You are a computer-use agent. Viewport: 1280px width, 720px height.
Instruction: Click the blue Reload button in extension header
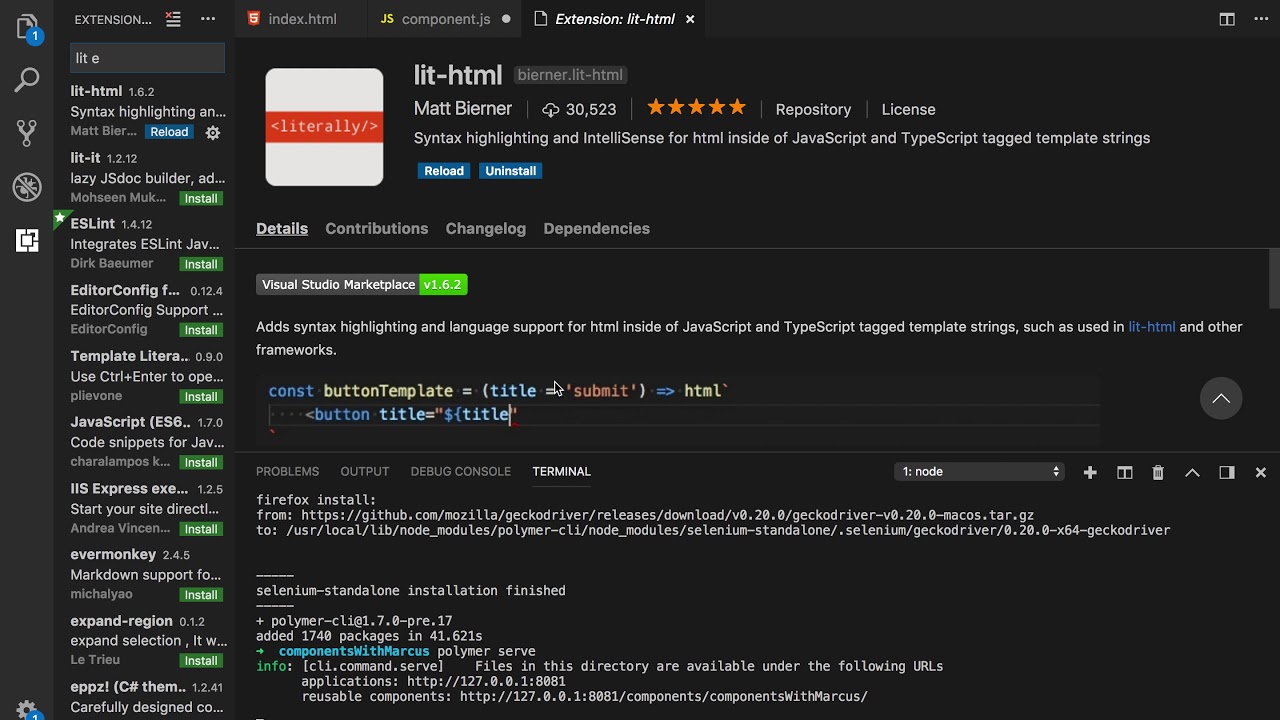(x=444, y=171)
